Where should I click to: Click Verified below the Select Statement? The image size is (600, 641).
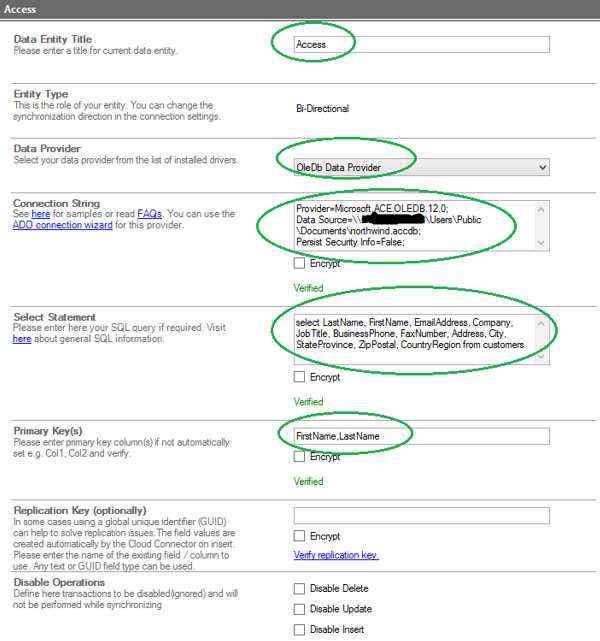click(308, 400)
